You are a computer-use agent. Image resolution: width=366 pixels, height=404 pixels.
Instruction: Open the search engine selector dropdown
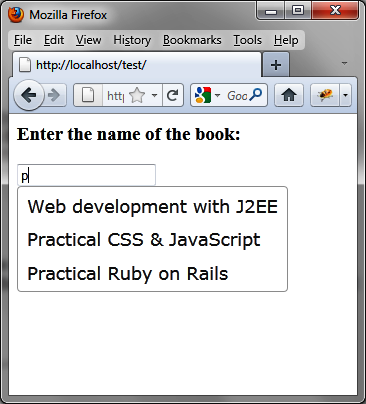[x=218, y=96]
